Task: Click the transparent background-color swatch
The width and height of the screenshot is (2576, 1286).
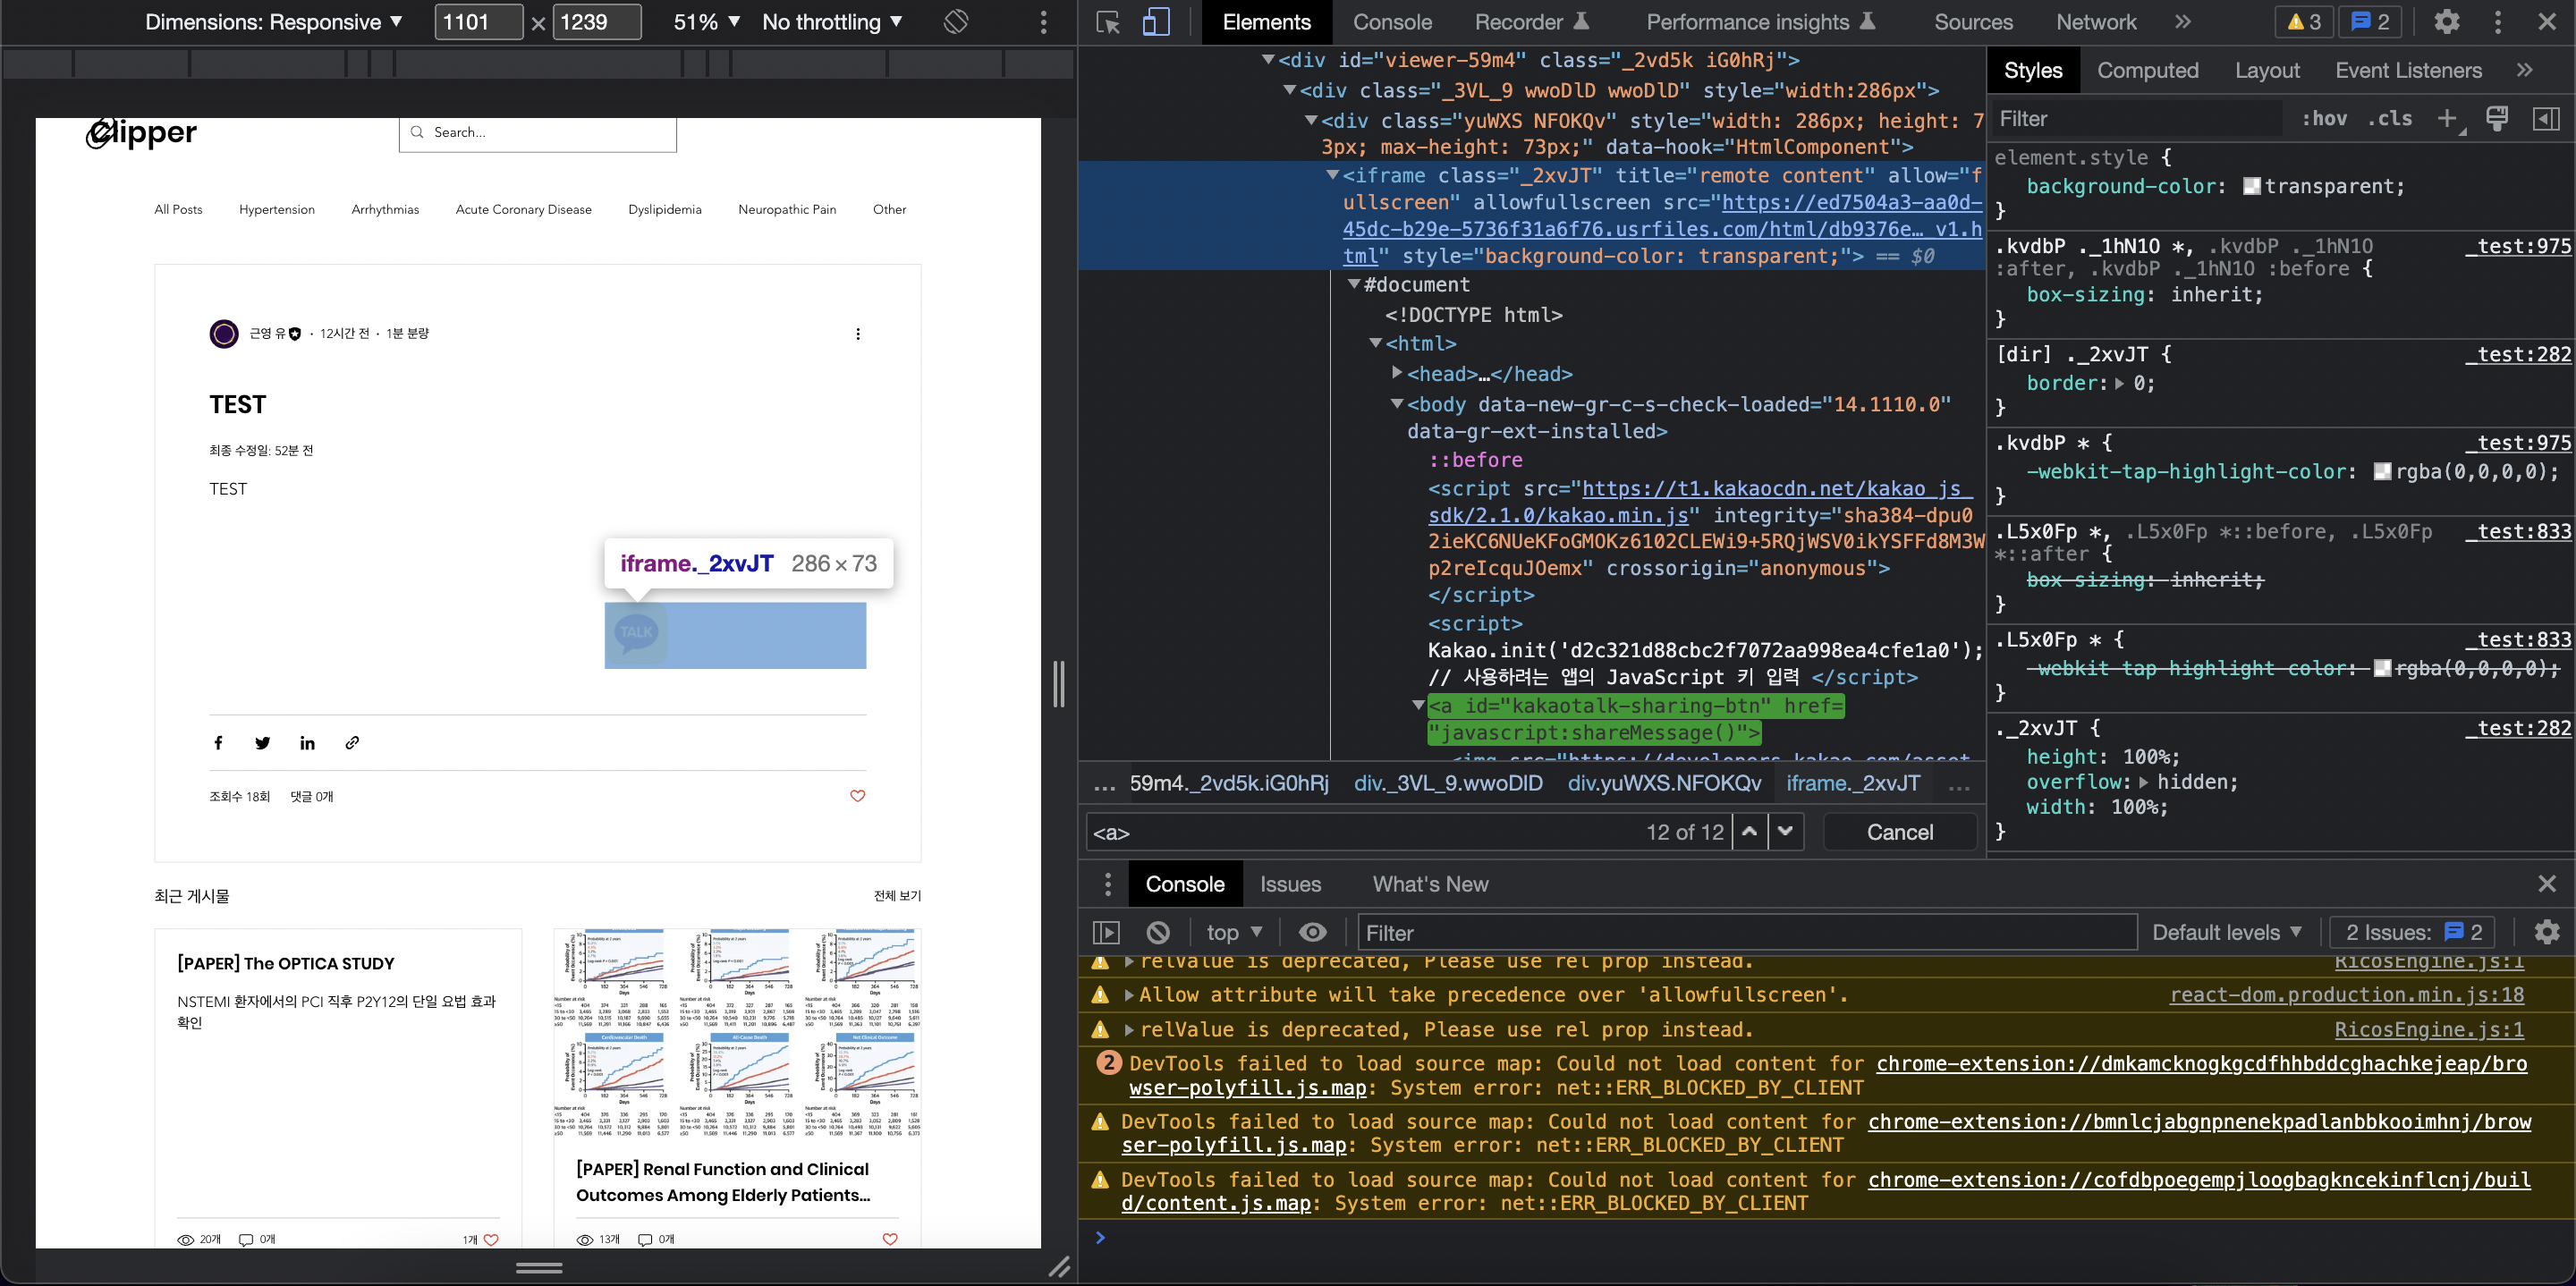Action: [x=2252, y=187]
